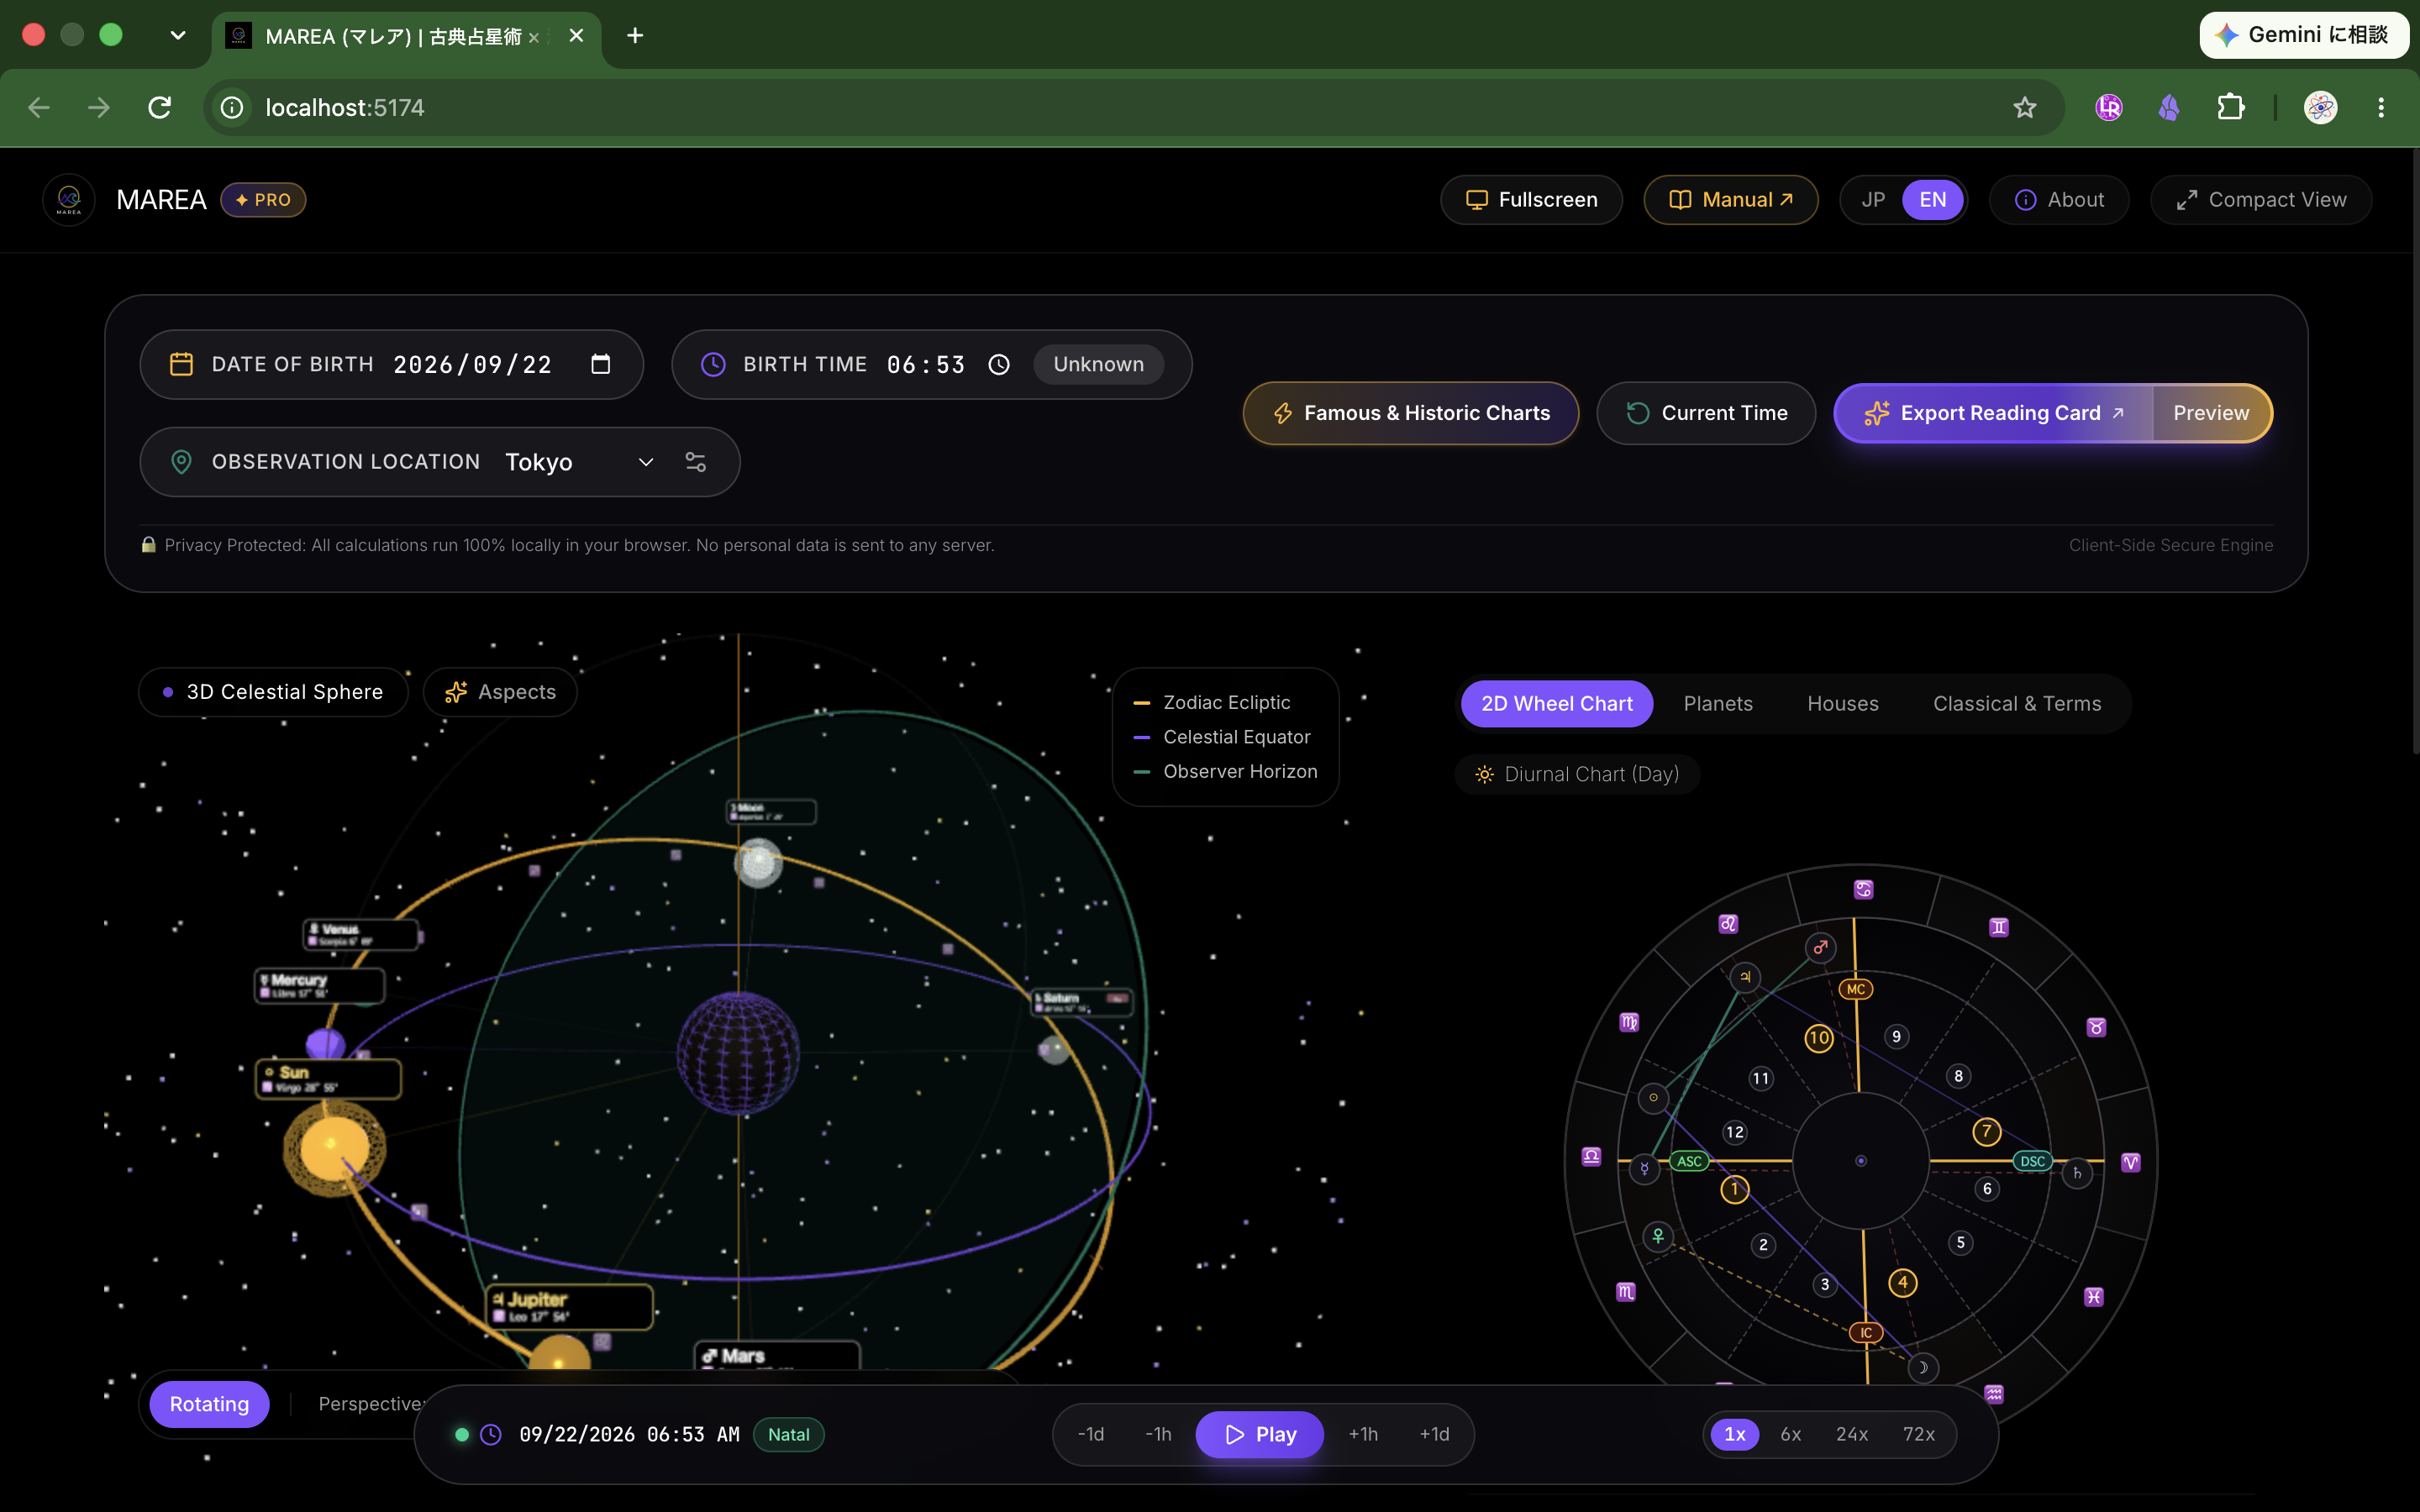Click the Leo zodiac glyph on wheel
Image resolution: width=2420 pixels, height=1512 pixels.
tap(1728, 924)
